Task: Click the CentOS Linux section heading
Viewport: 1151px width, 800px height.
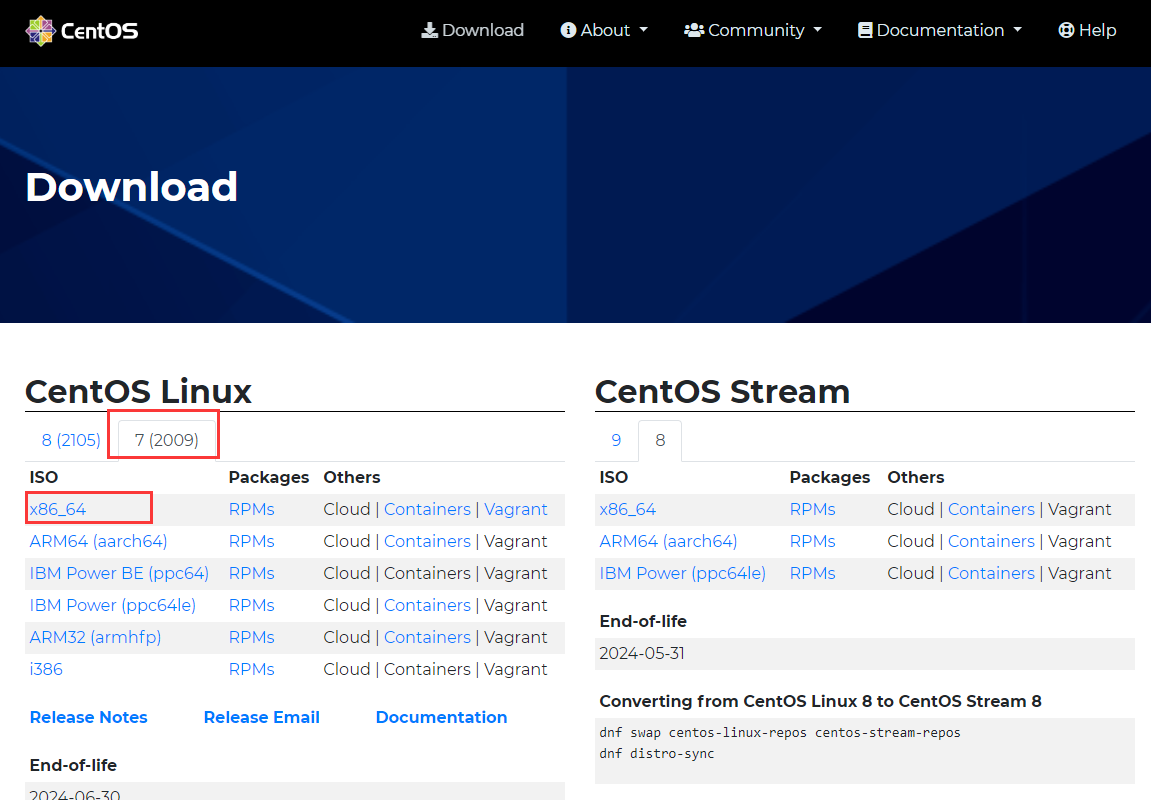Action: [138, 391]
